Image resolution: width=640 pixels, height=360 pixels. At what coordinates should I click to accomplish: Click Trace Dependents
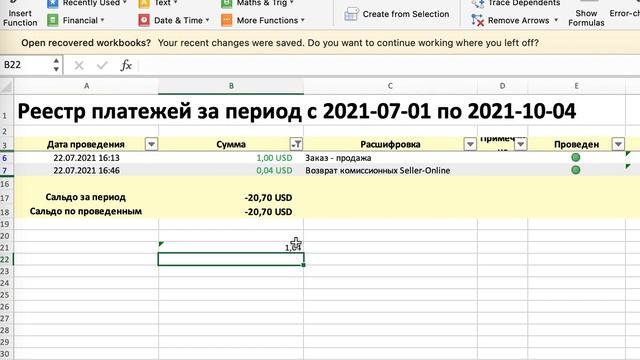point(516,3)
